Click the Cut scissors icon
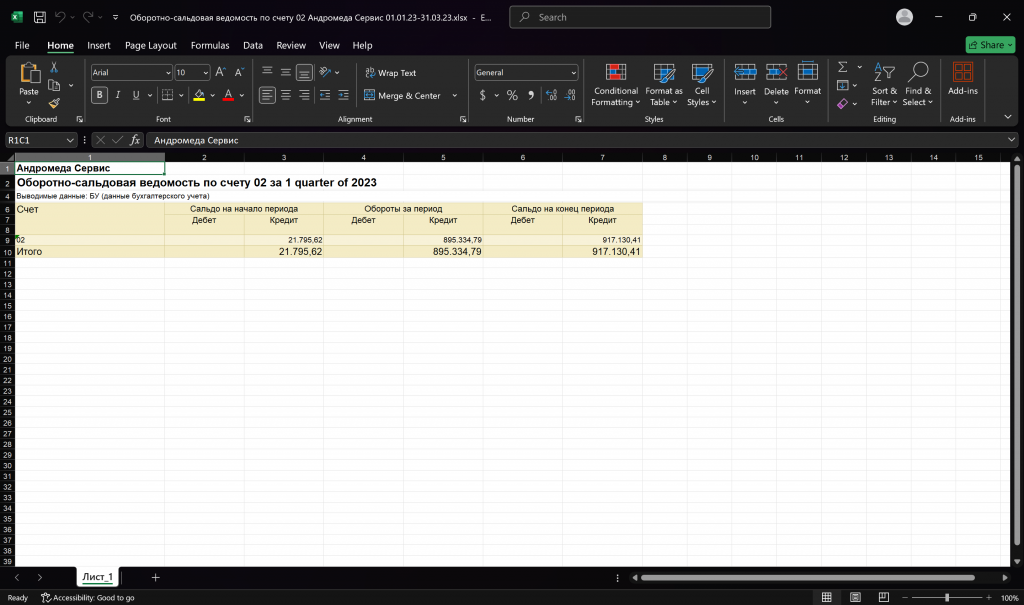Screen dimensions: 1024x605 tap(54, 67)
